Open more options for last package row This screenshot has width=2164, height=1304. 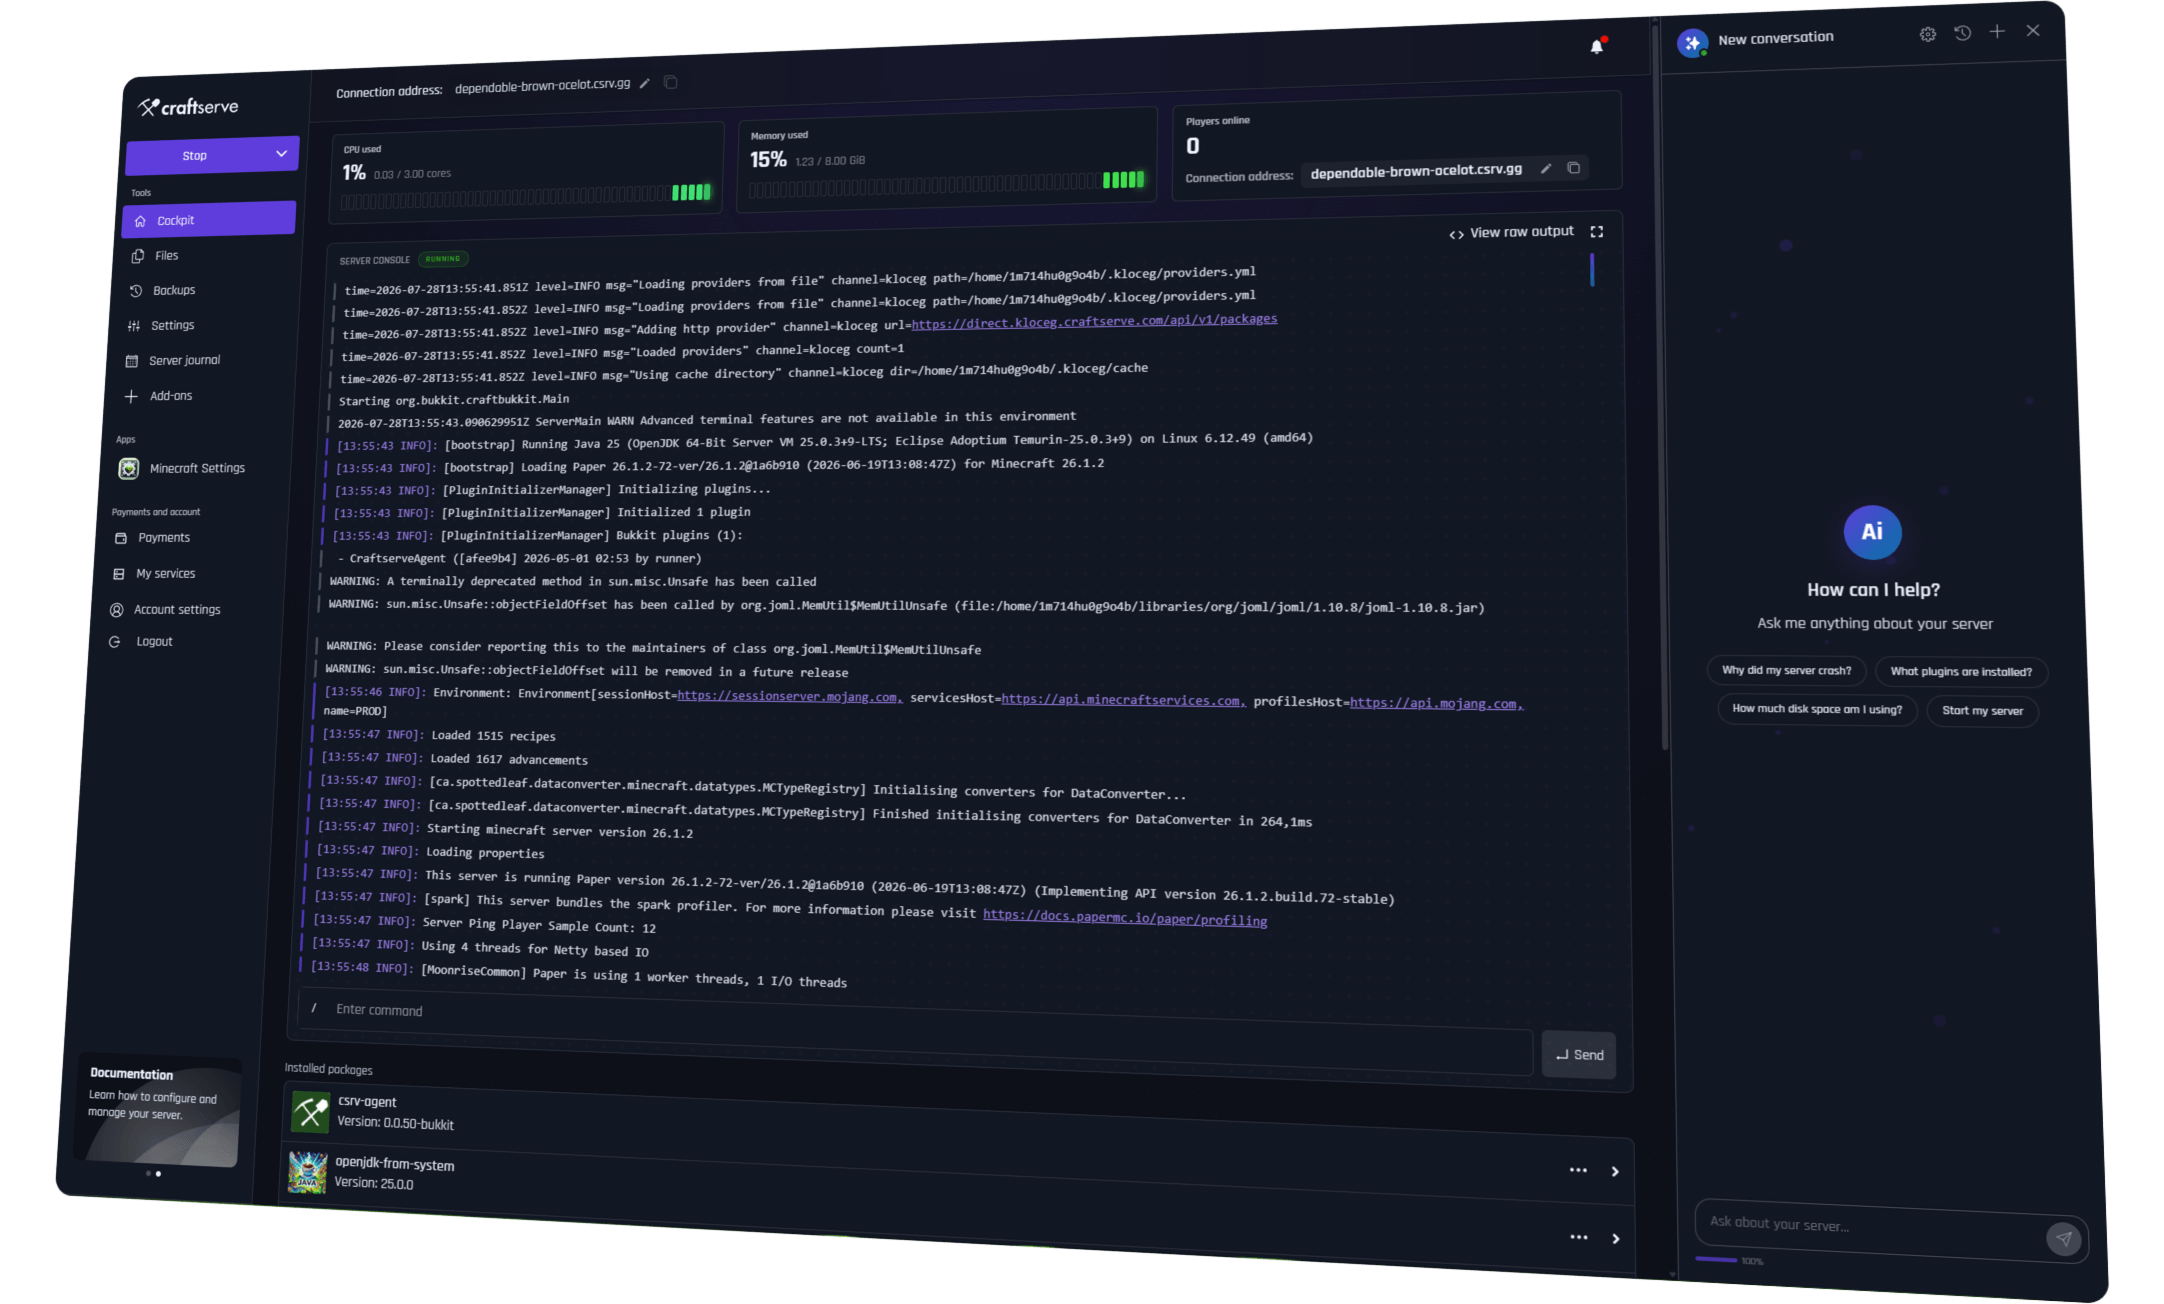(1579, 1236)
